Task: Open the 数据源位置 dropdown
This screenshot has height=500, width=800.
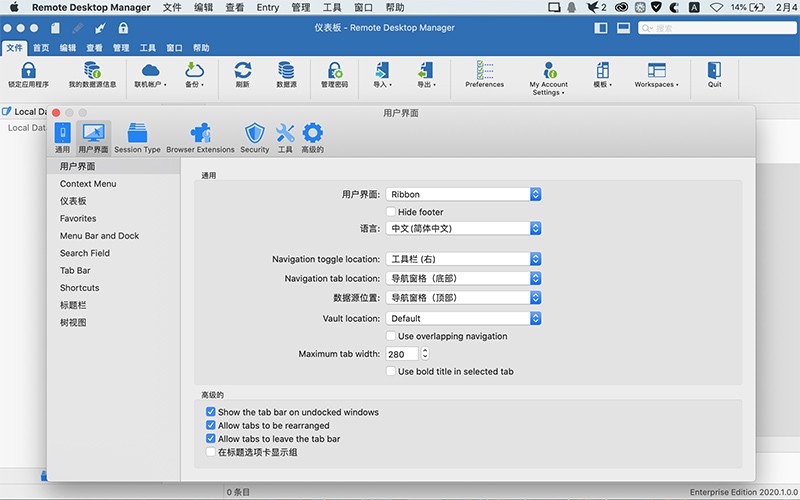Action: pos(463,297)
